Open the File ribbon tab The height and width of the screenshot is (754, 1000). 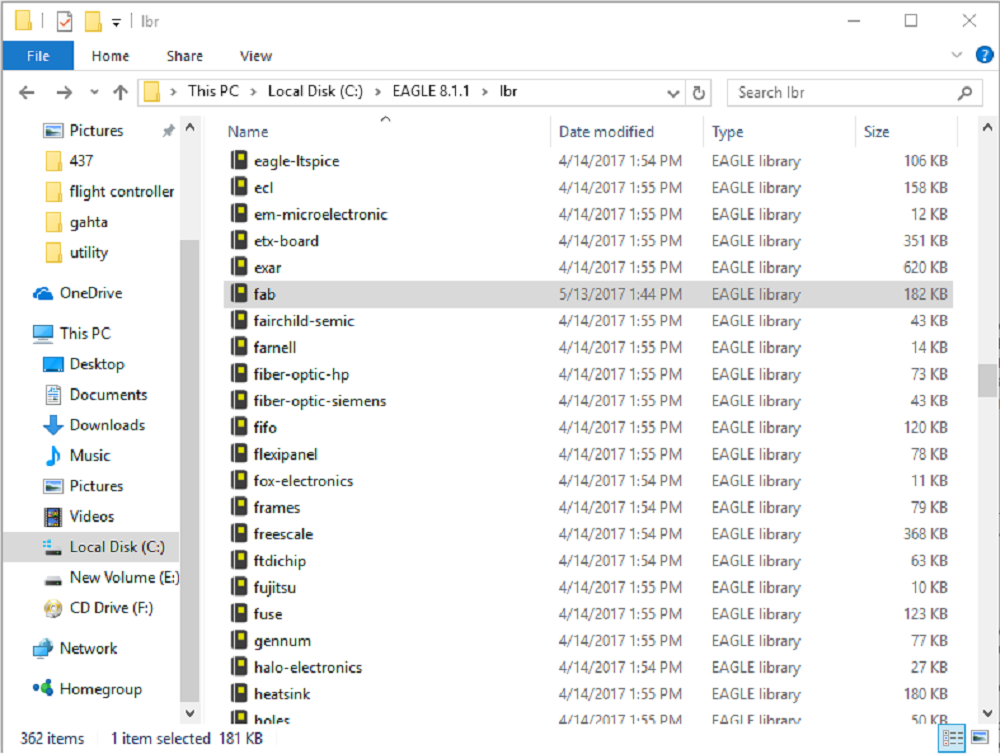38,56
